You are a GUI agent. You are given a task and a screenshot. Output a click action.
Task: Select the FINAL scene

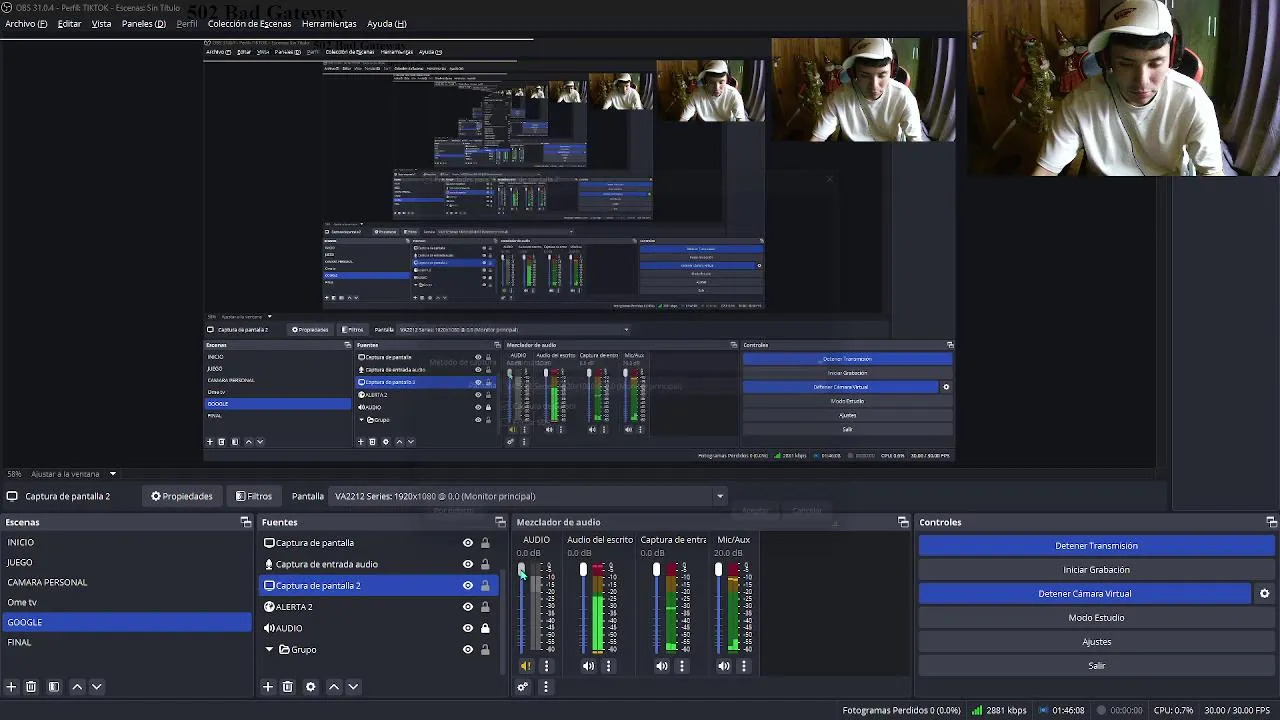126,642
